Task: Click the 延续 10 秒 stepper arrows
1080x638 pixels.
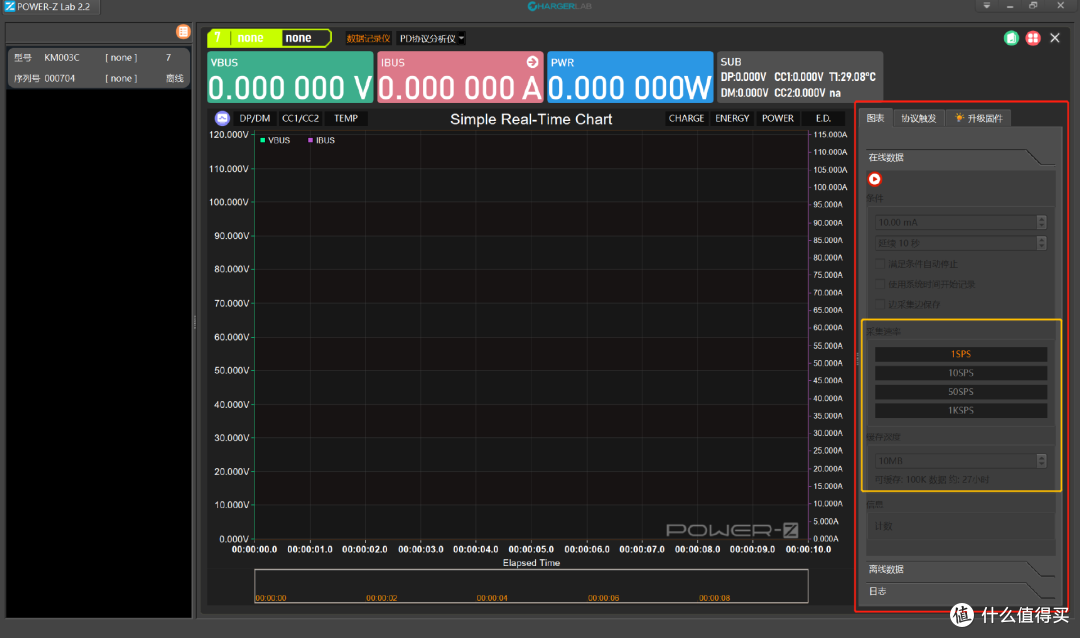Action: pos(1041,243)
